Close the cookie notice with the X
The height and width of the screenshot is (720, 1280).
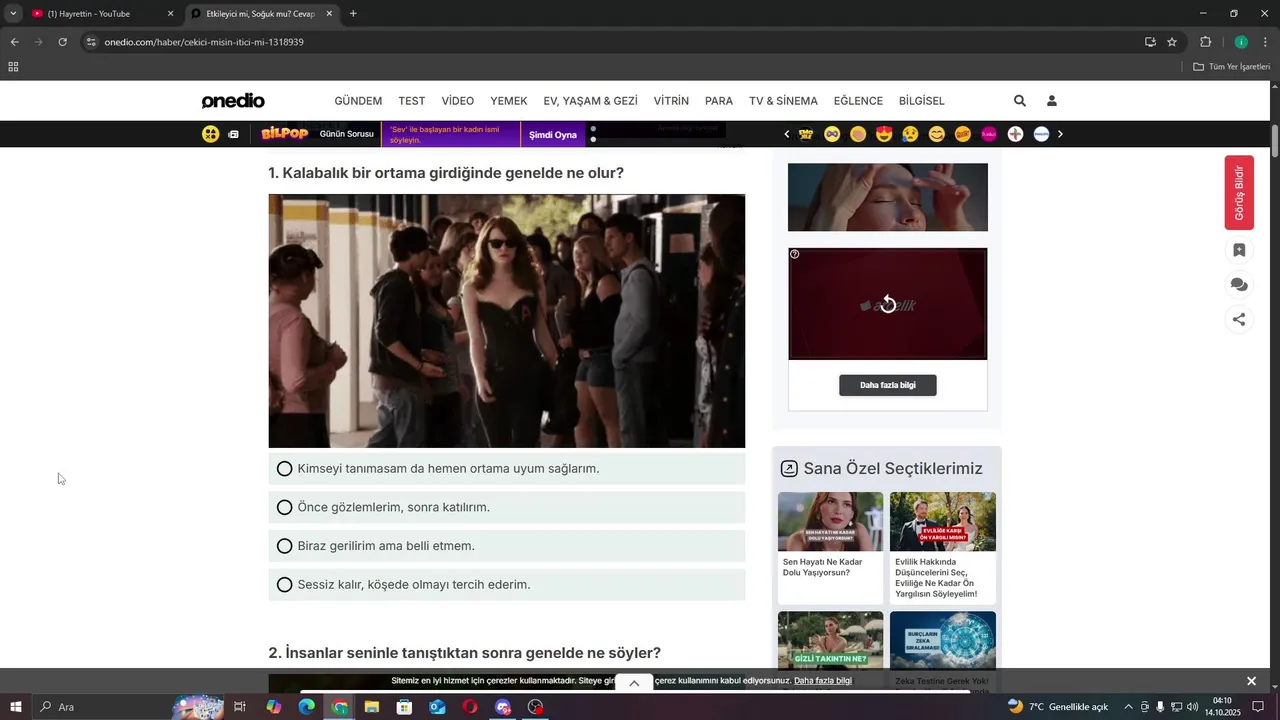(1251, 681)
